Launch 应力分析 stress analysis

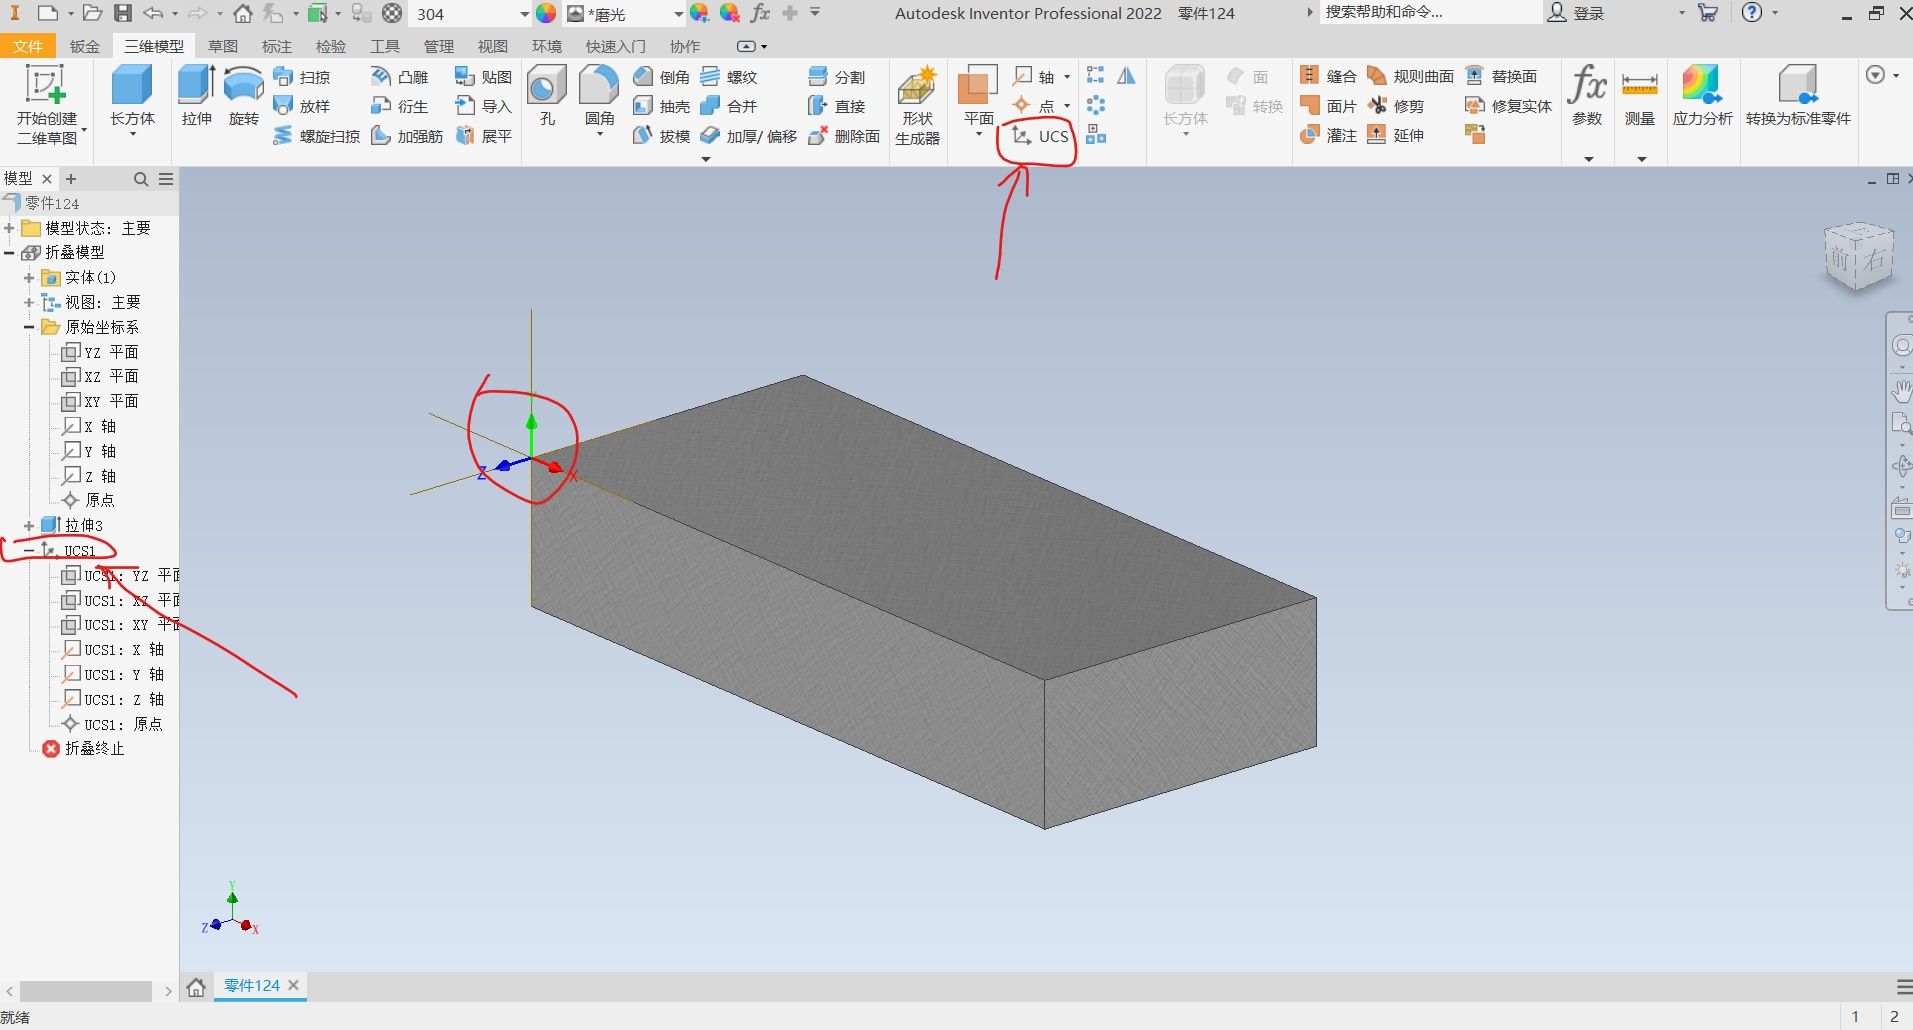point(1702,97)
